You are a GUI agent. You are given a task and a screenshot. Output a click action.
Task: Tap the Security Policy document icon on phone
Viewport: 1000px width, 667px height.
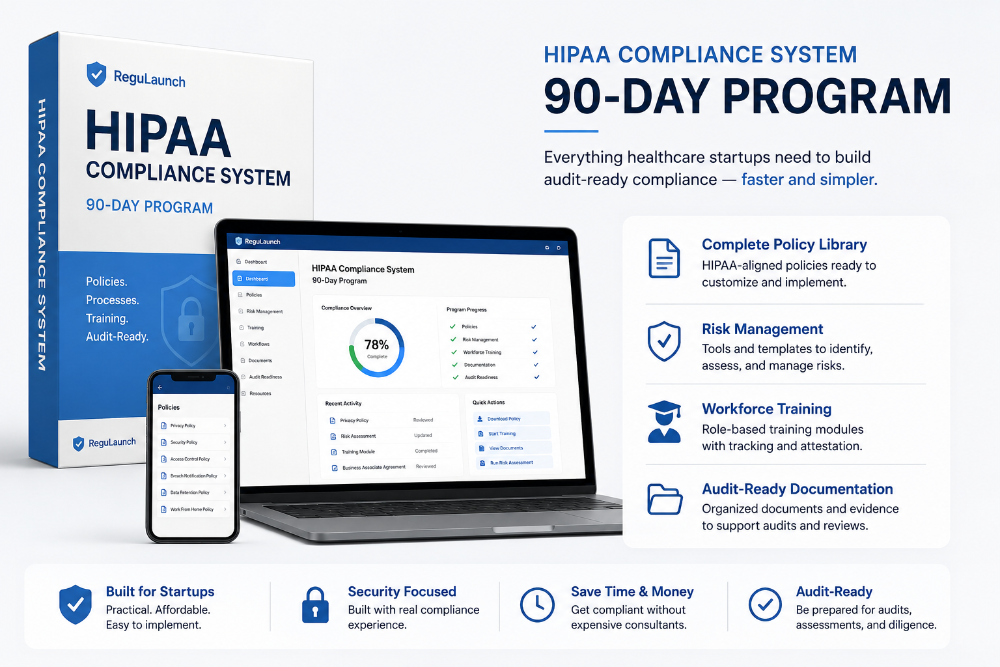[x=164, y=442]
